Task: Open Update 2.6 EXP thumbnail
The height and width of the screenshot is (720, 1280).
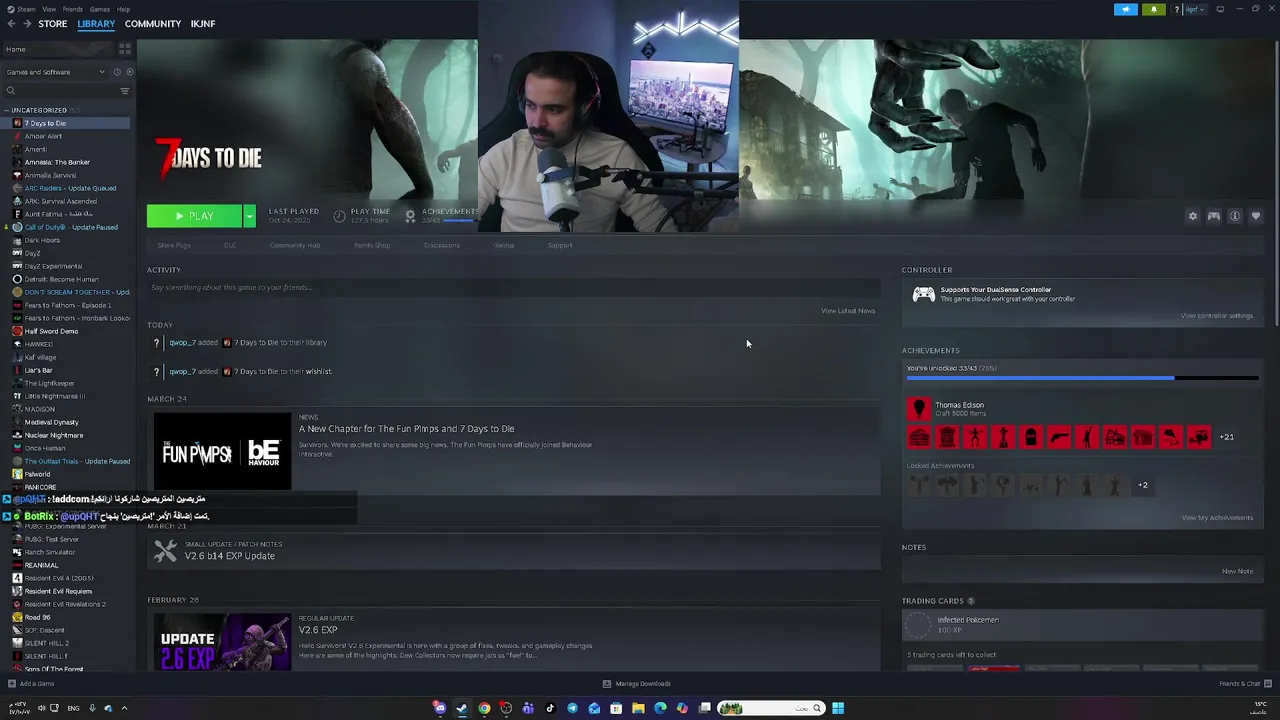Action: pos(222,641)
